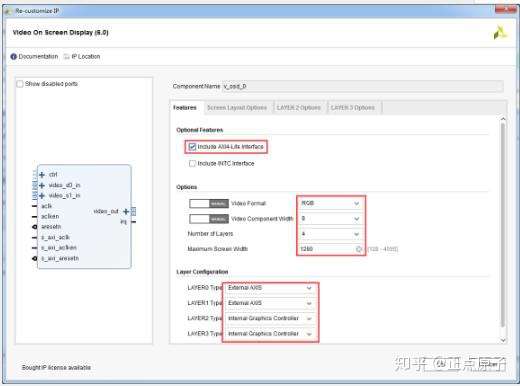Switch to the Features tab
The height and width of the screenshot is (386, 520).
(x=185, y=108)
